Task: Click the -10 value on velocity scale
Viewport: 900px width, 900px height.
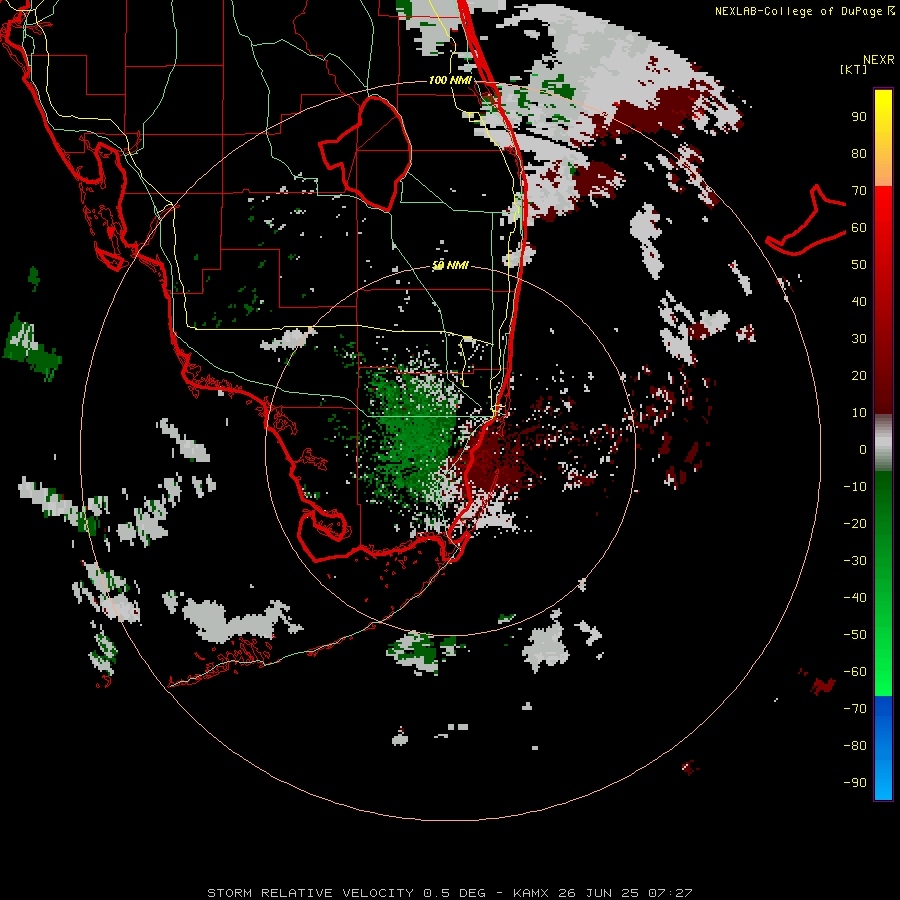Action: tap(855, 487)
